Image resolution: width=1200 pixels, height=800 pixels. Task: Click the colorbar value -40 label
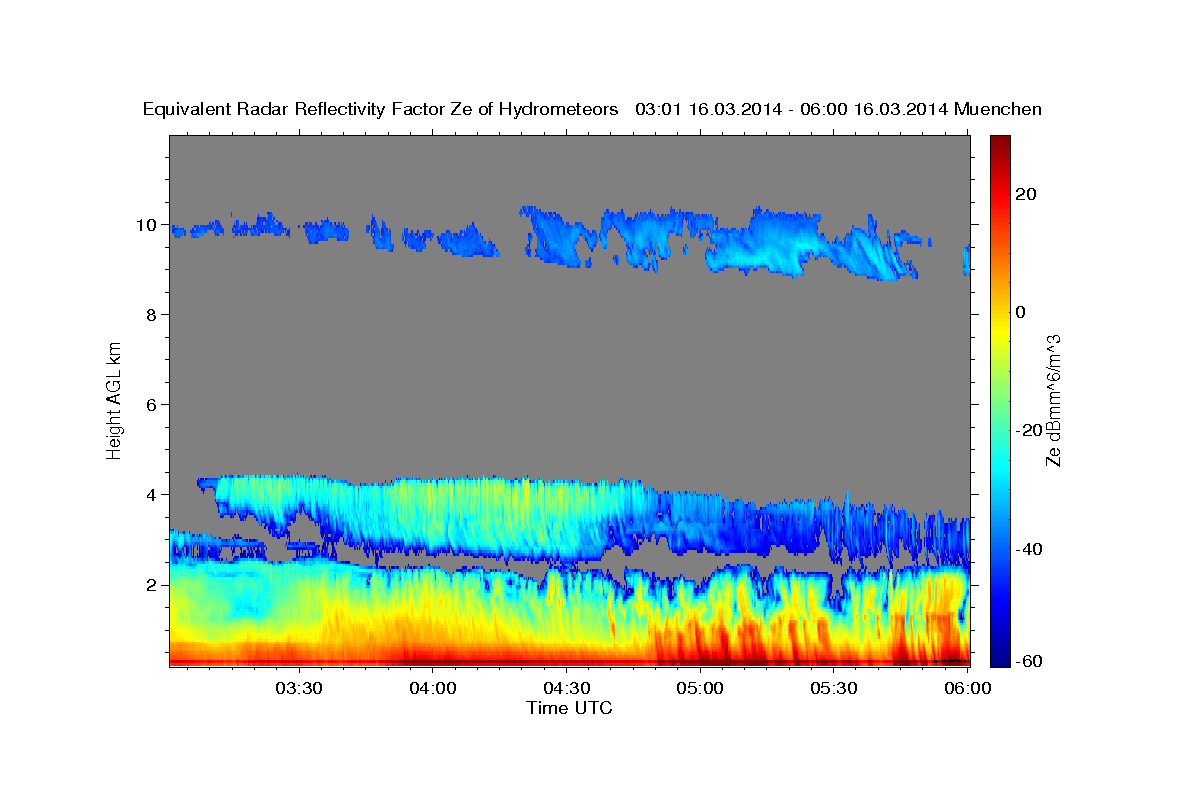(x=1030, y=548)
